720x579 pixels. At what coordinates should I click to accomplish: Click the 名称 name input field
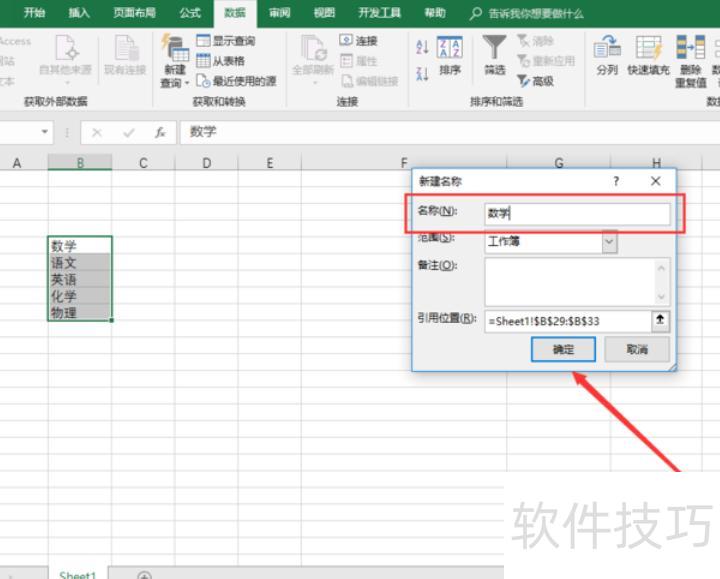[576, 213]
